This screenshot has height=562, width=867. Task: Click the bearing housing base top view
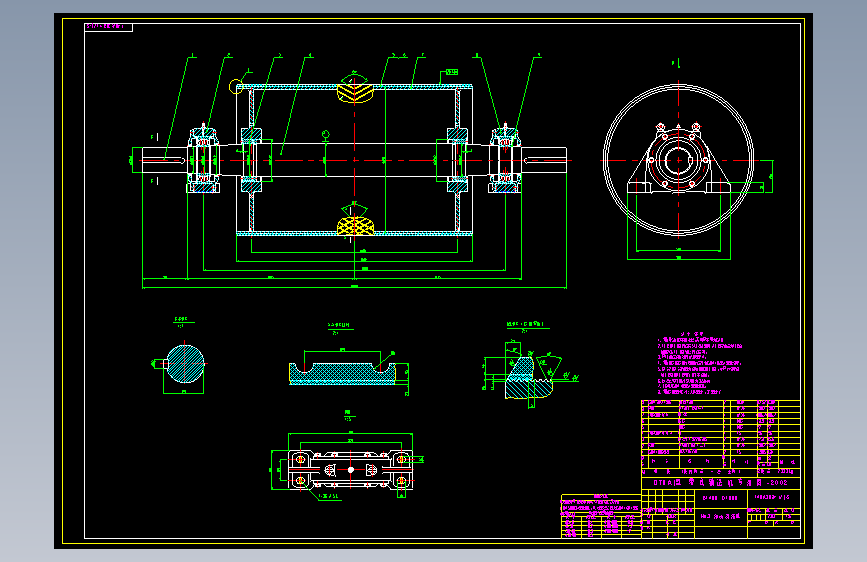coord(350,470)
